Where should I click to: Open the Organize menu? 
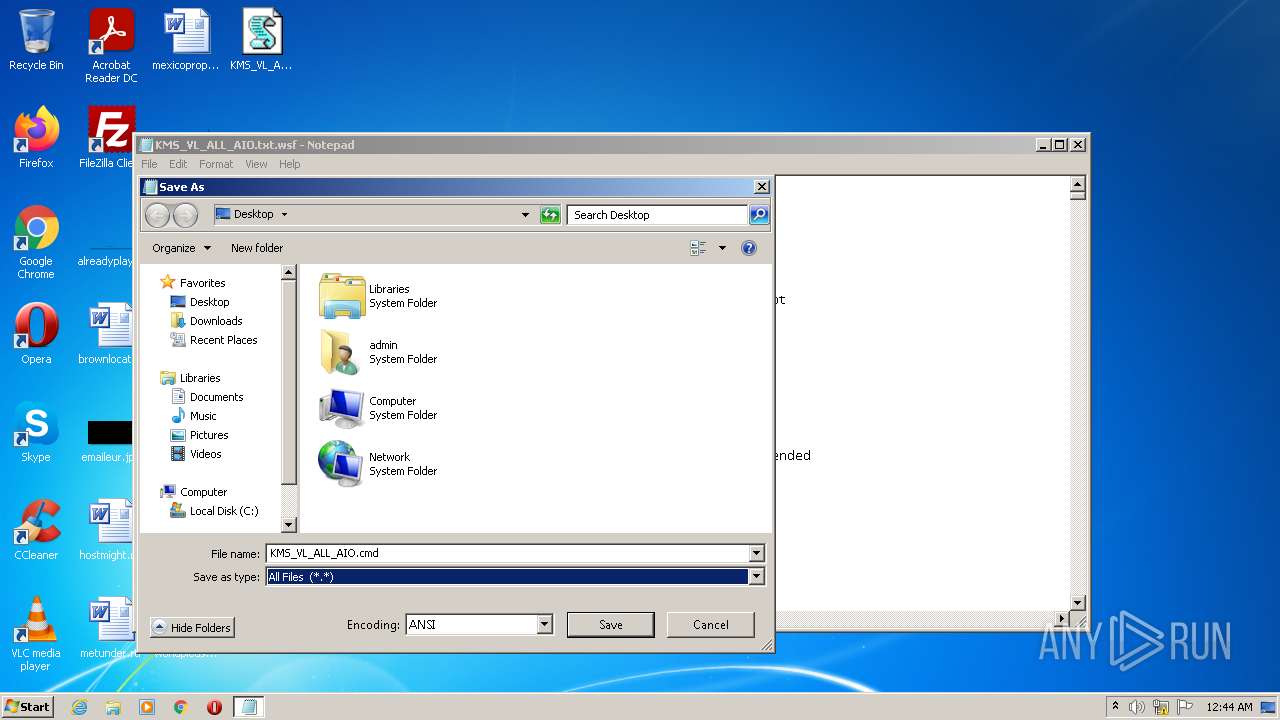[x=181, y=248]
